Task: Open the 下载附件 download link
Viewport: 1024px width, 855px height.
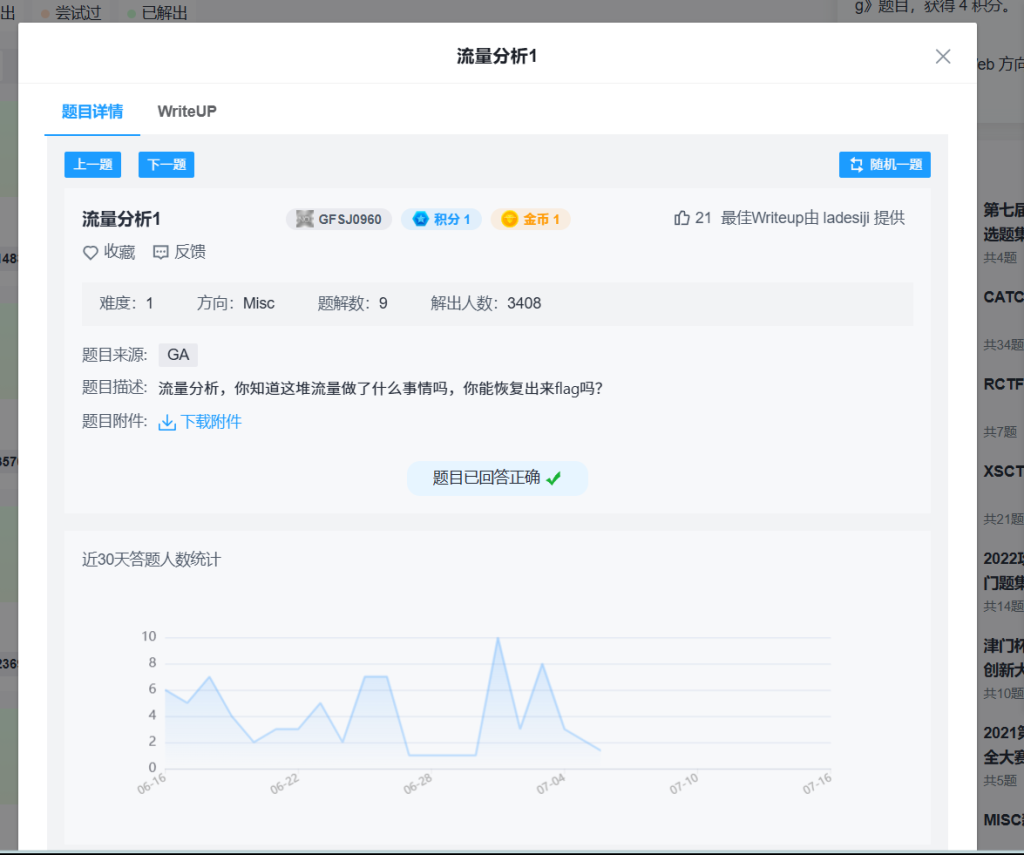Action: [x=211, y=422]
